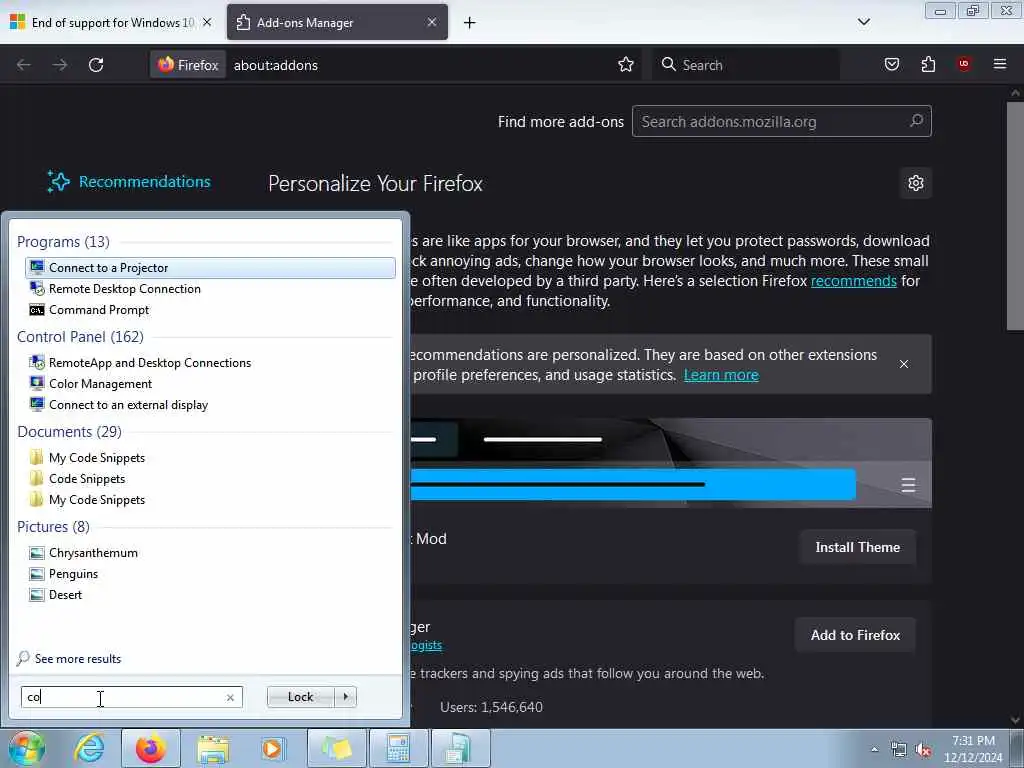Close the End of support tab
Image resolution: width=1024 pixels, height=768 pixels.
[206, 22]
